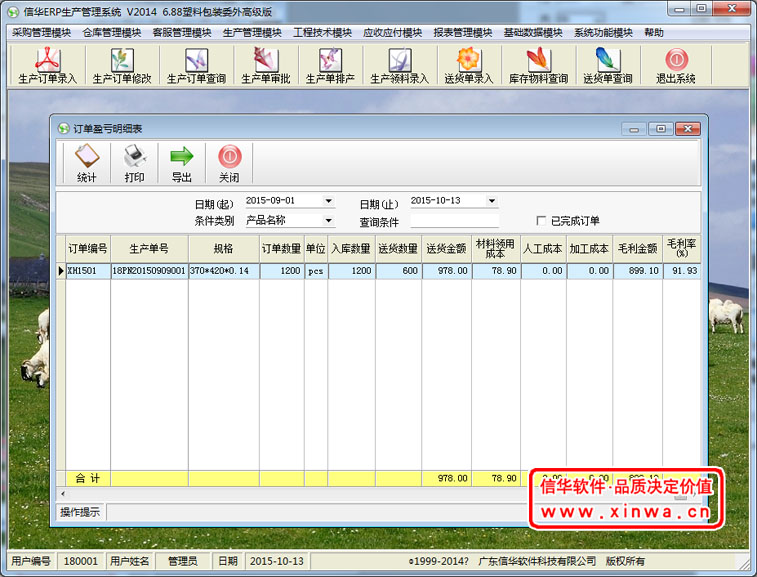Open the 生产管理模块 menu
This screenshot has height=577, width=757.
(x=252, y=32)
